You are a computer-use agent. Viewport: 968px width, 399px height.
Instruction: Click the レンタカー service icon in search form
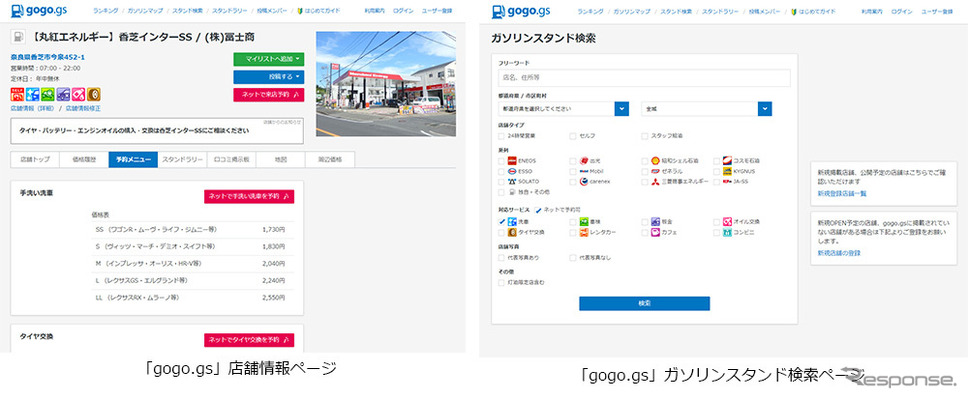[x=584, y=232]
